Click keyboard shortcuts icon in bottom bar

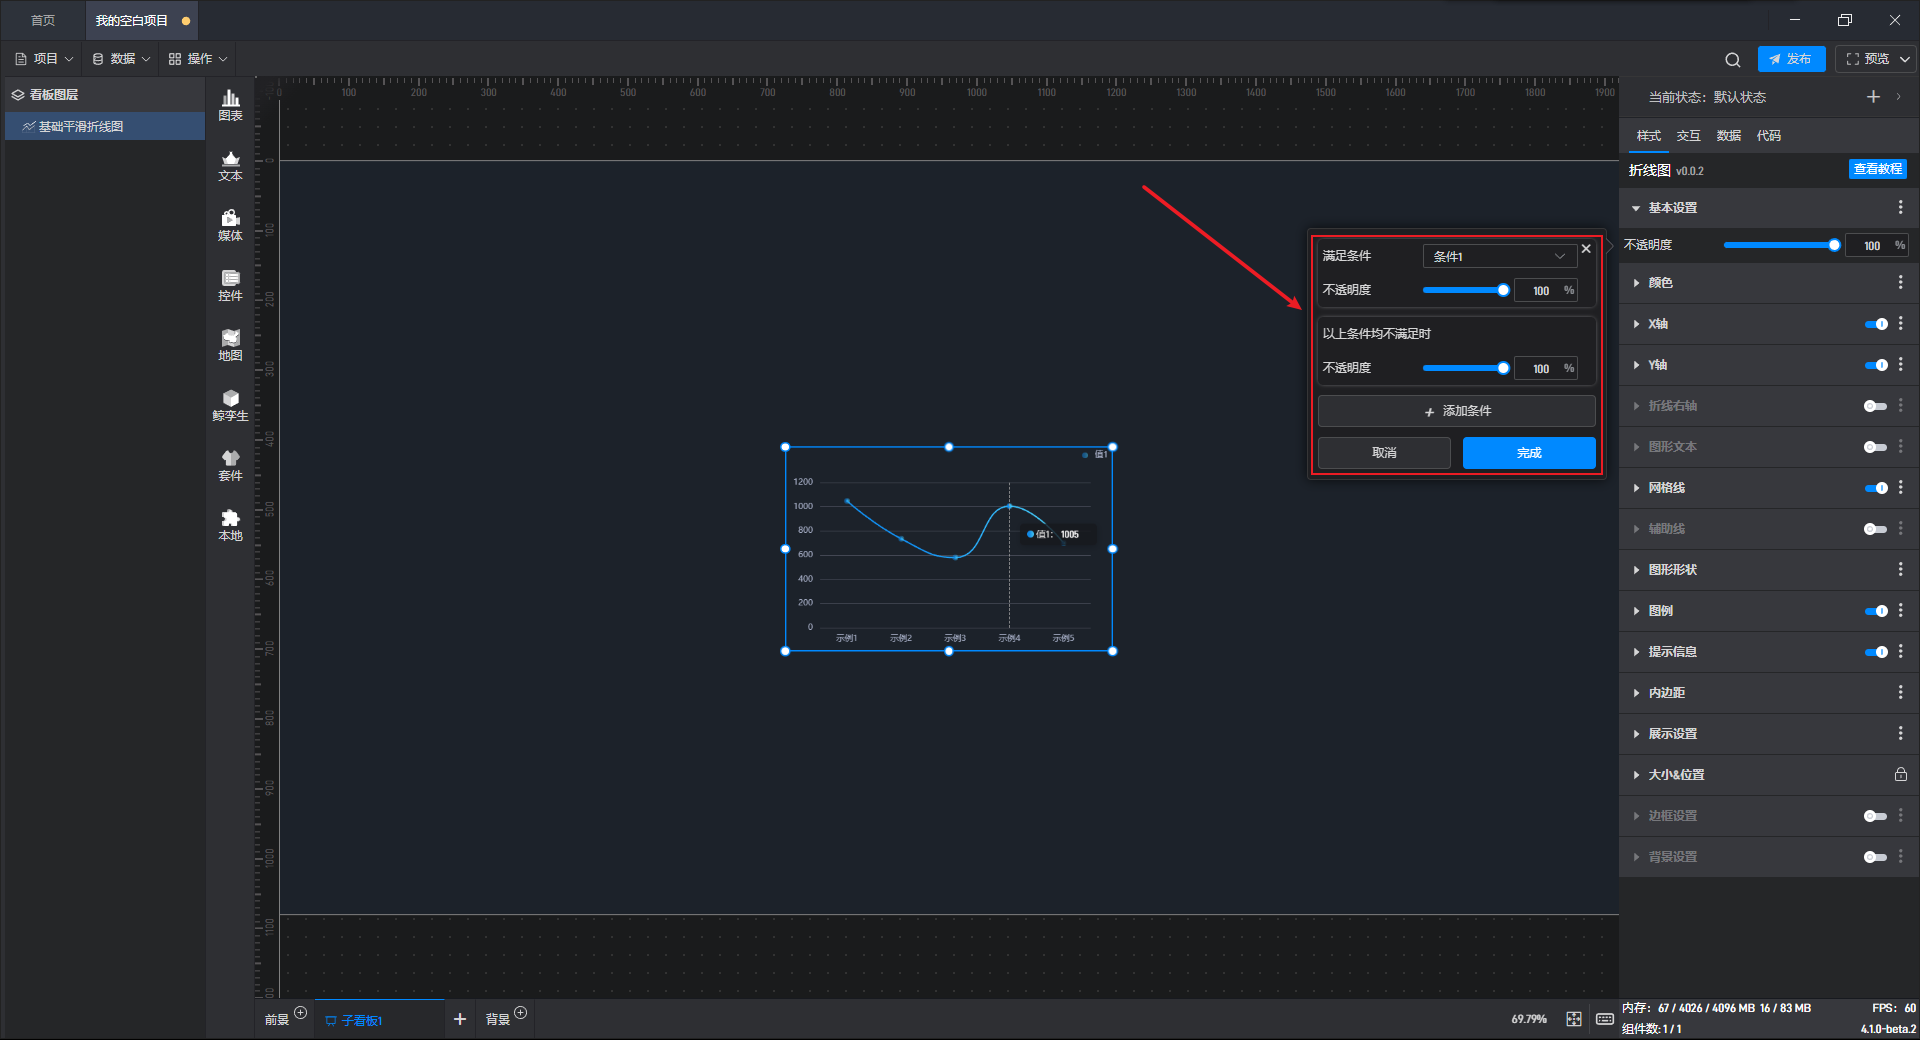pyautogui.click(x=1605, y=1019)
